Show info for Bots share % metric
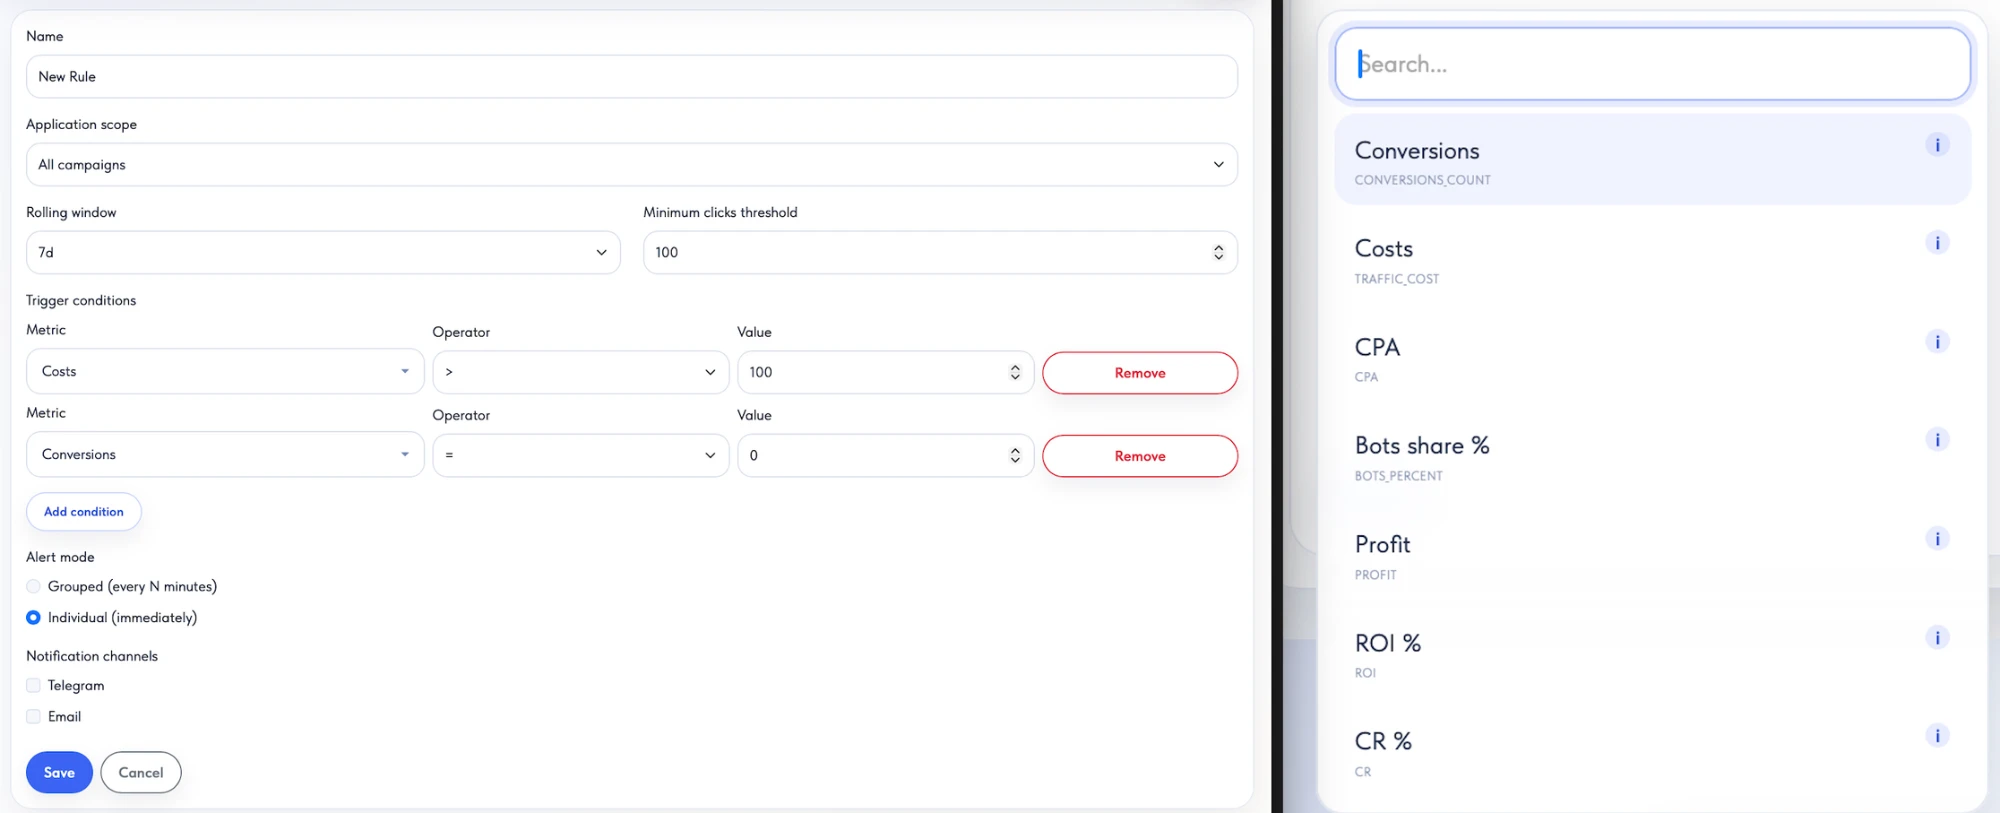Image resolution: width=2000 pixels, height=813 pixels. click(1937, 440)
